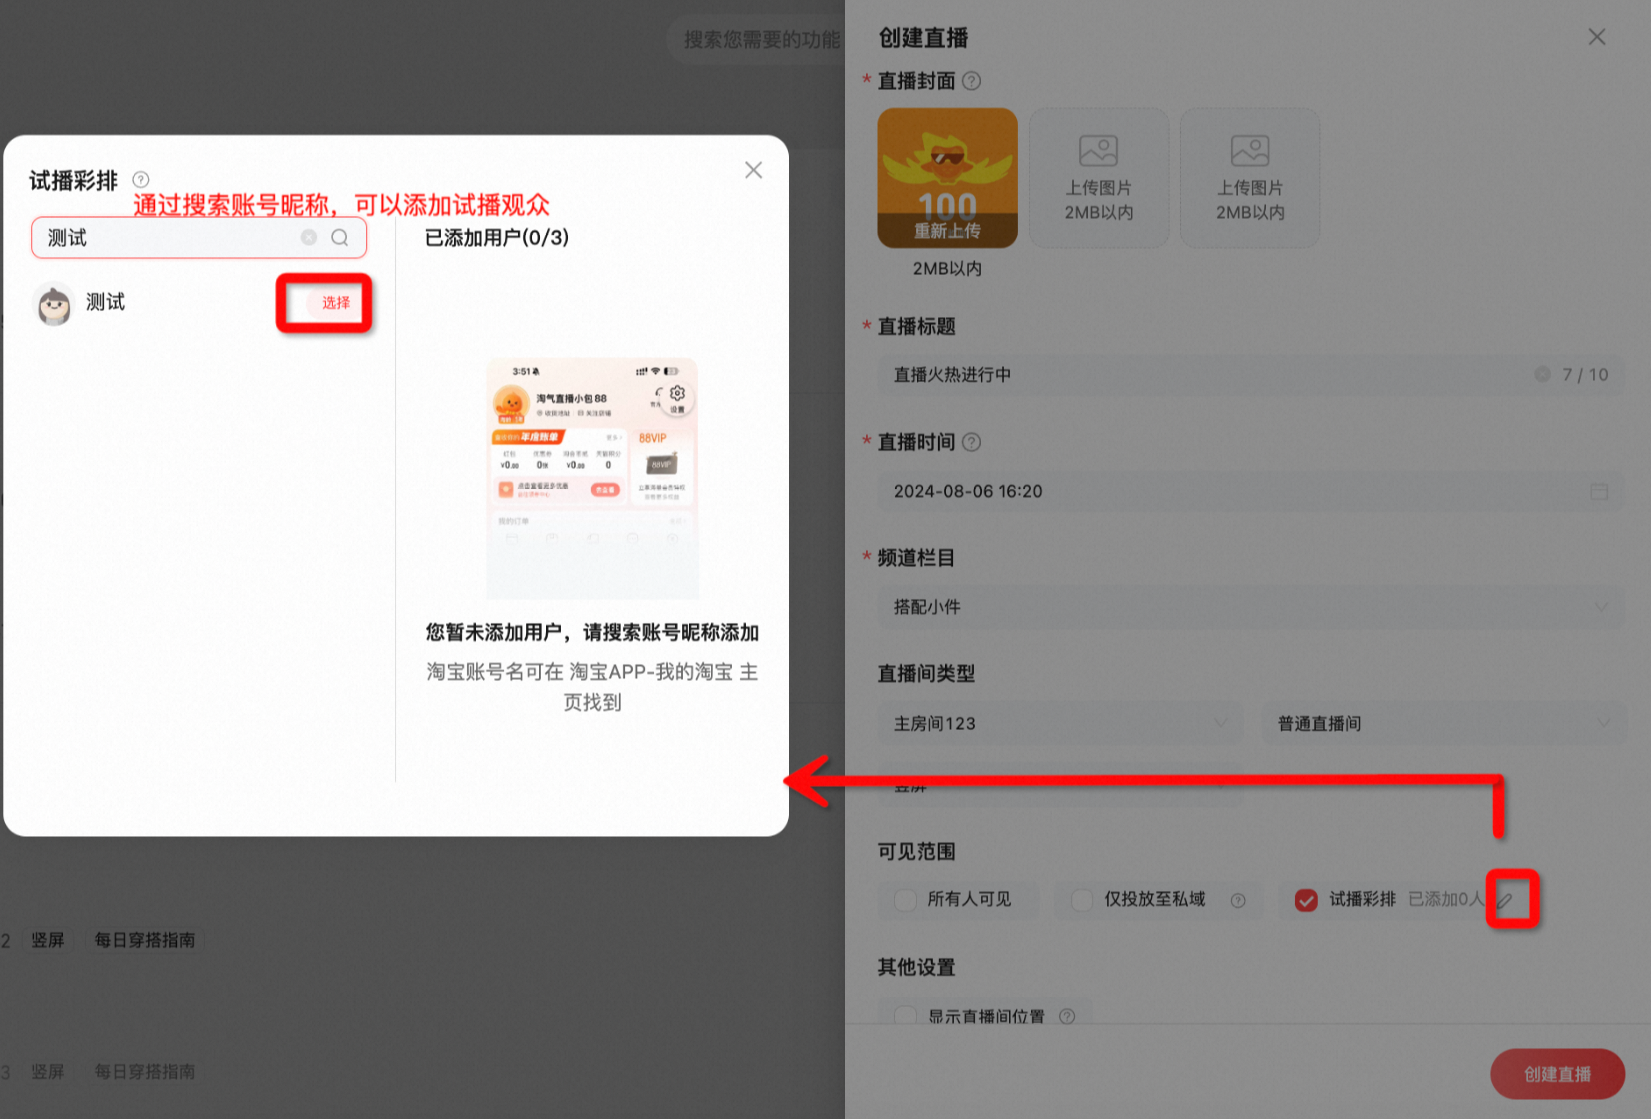Open the 主房间123 dropdown

1060,723
